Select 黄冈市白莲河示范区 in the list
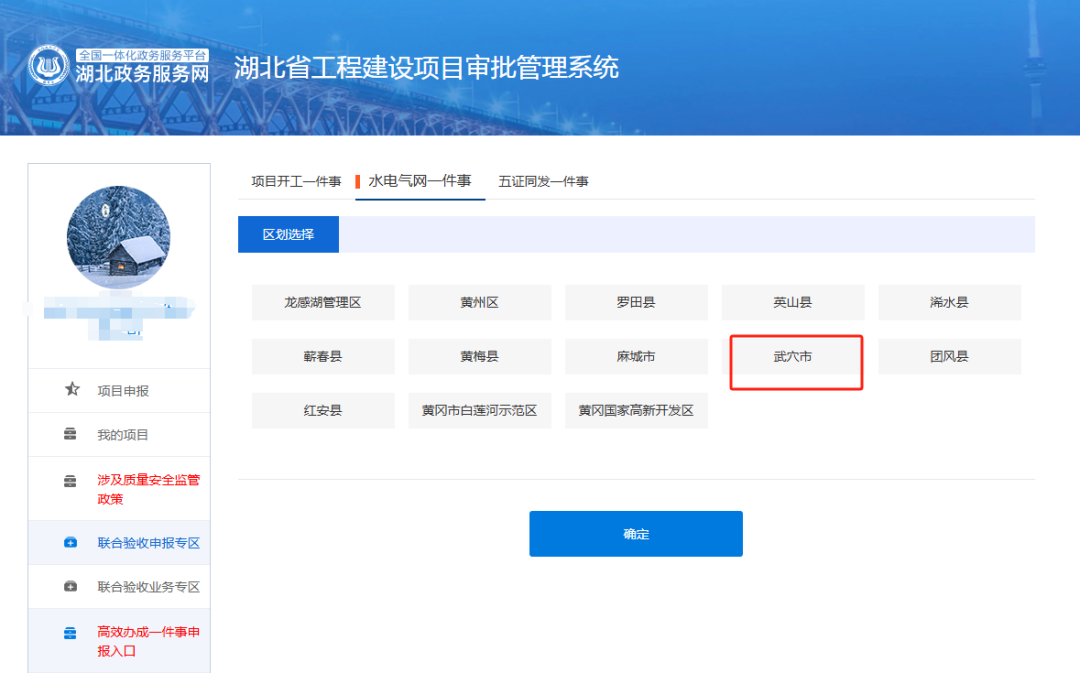1080x673 pixels. (479, 410)
